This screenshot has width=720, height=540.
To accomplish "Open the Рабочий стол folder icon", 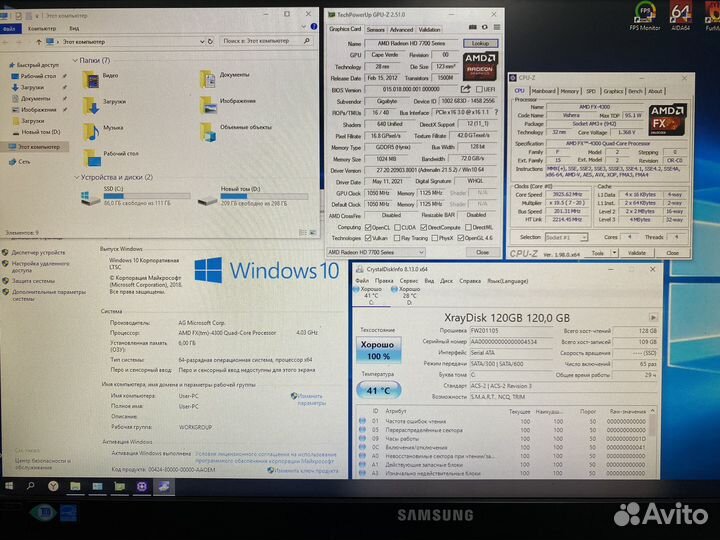I will [x=92, y=158].
